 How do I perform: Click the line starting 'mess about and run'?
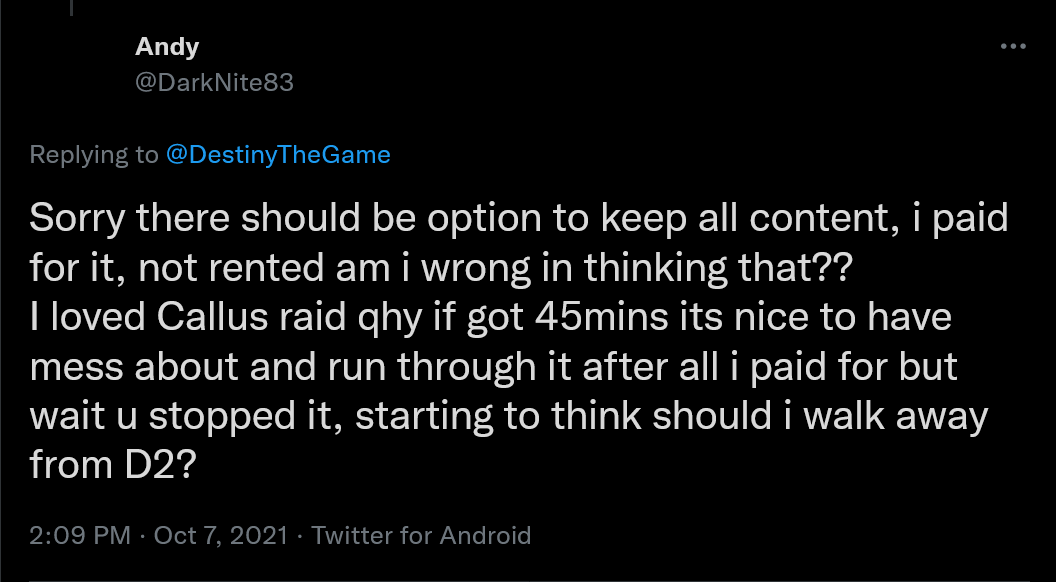pos(494,366)
